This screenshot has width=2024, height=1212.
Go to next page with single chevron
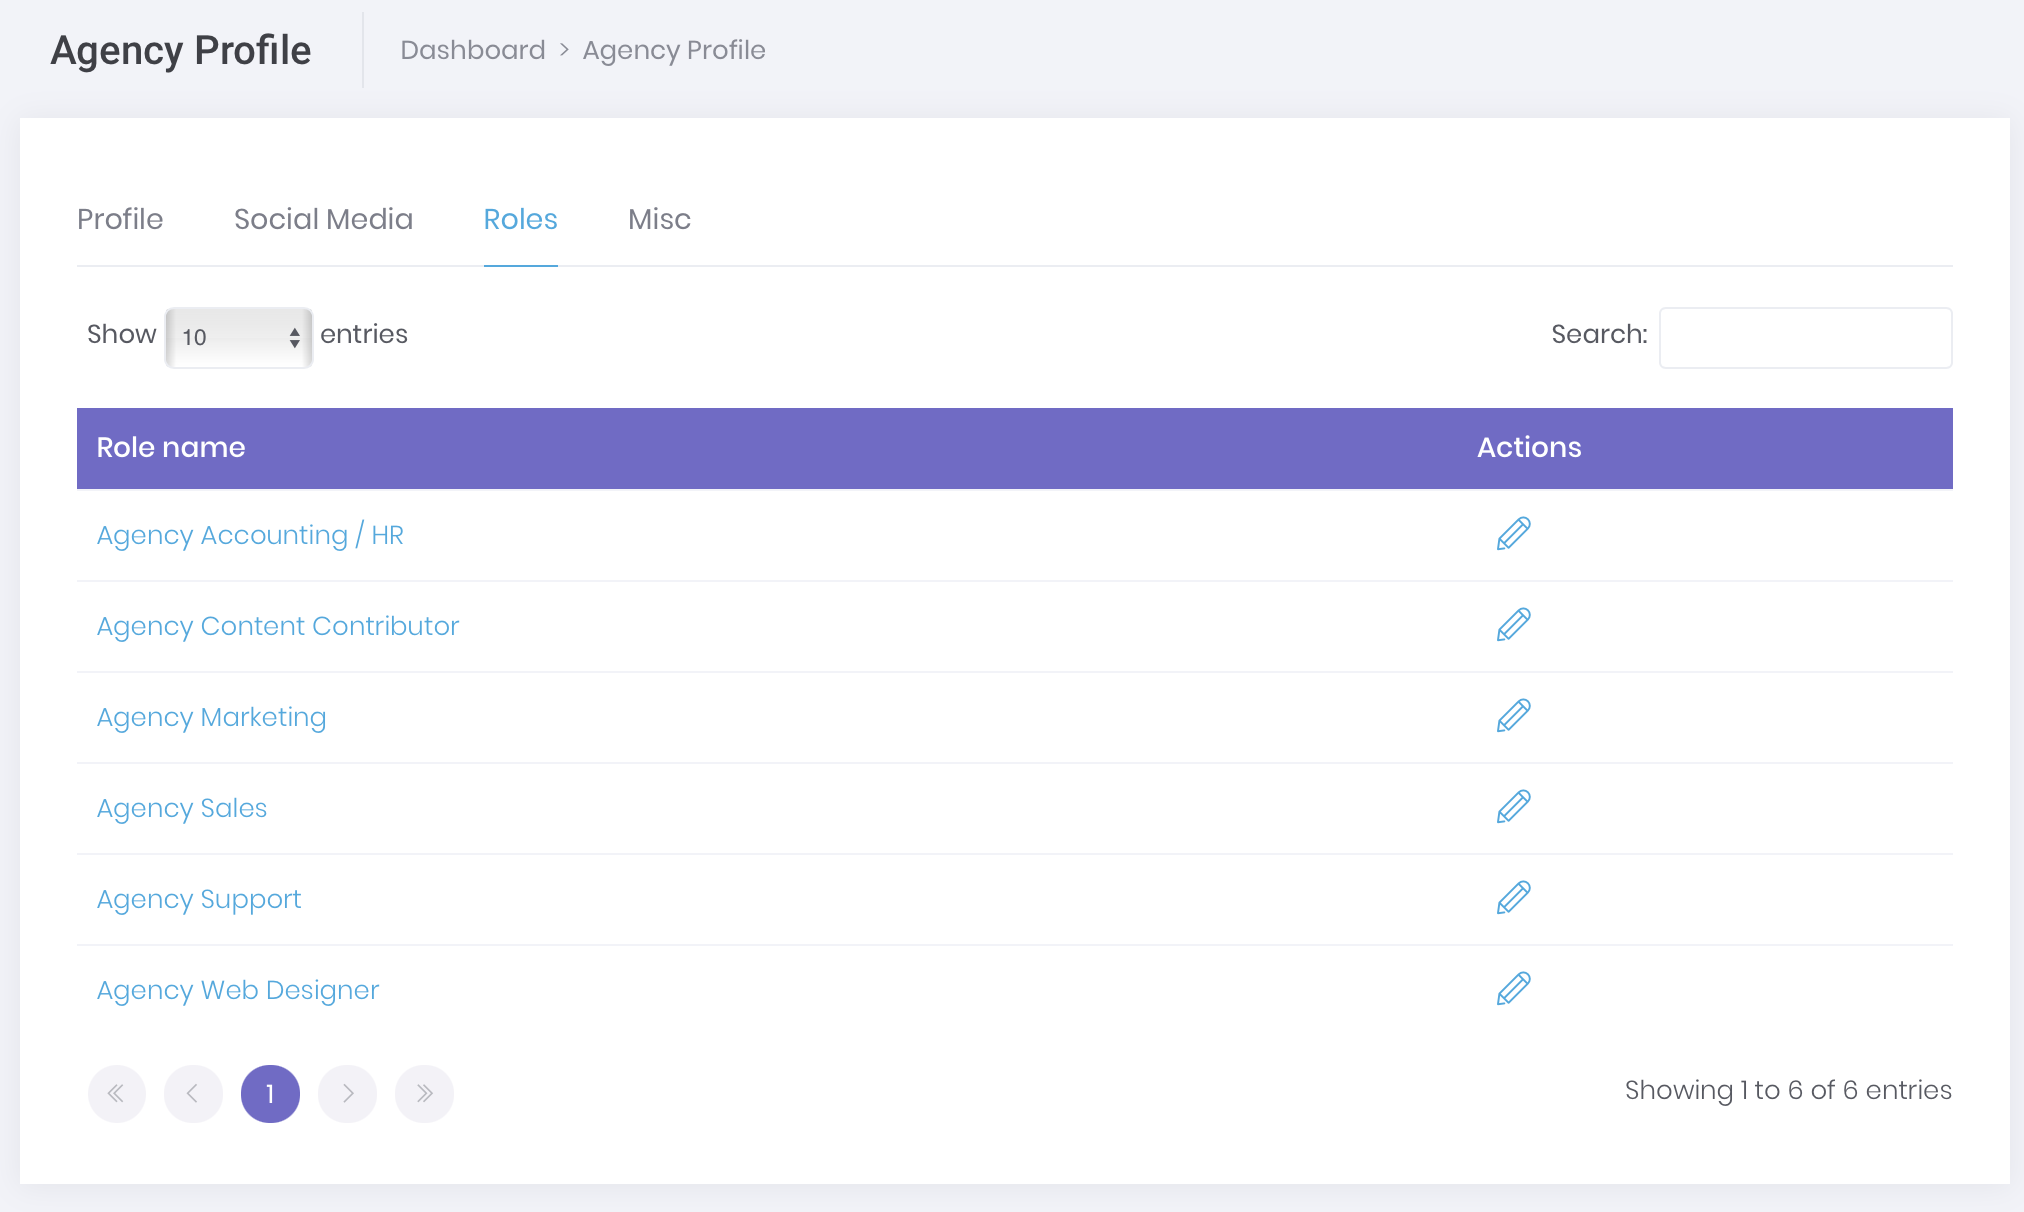click(x=347, y=1093)
